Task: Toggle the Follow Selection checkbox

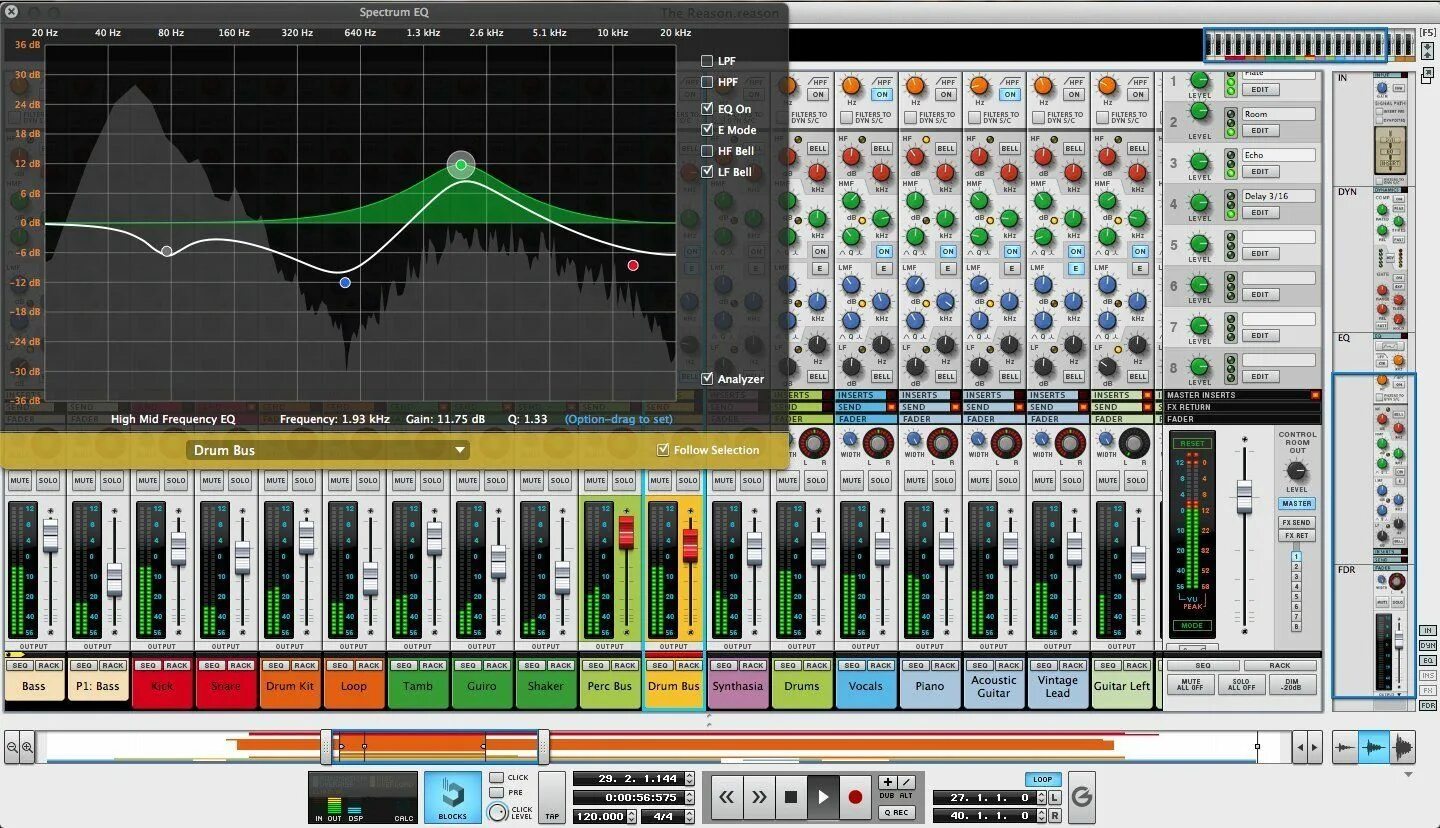Action: coord(662,450)
